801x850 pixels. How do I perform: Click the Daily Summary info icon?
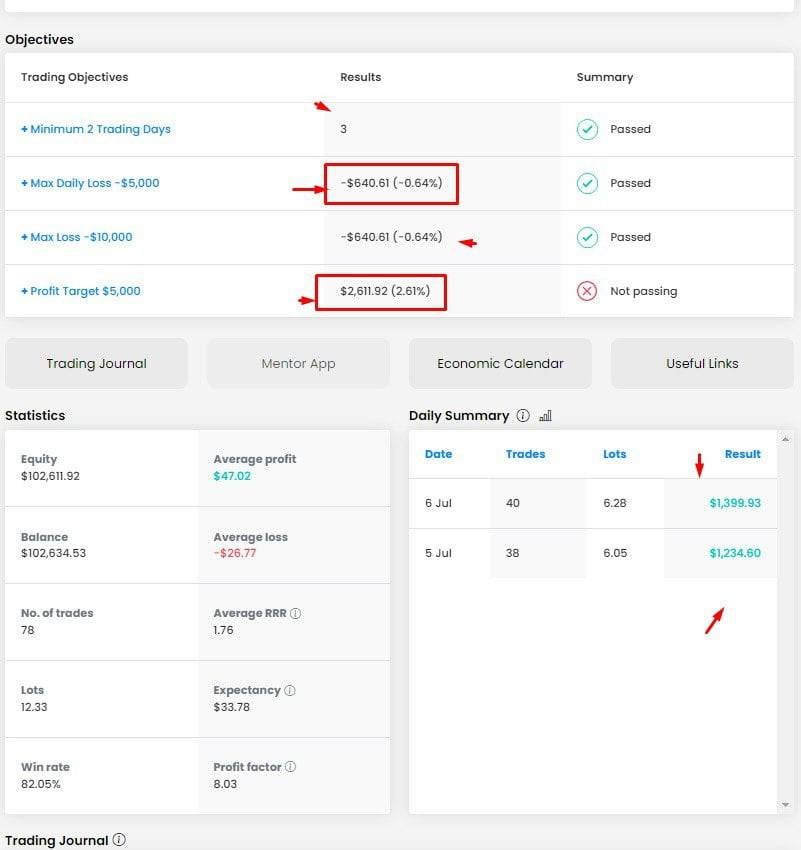pos(523,416)
